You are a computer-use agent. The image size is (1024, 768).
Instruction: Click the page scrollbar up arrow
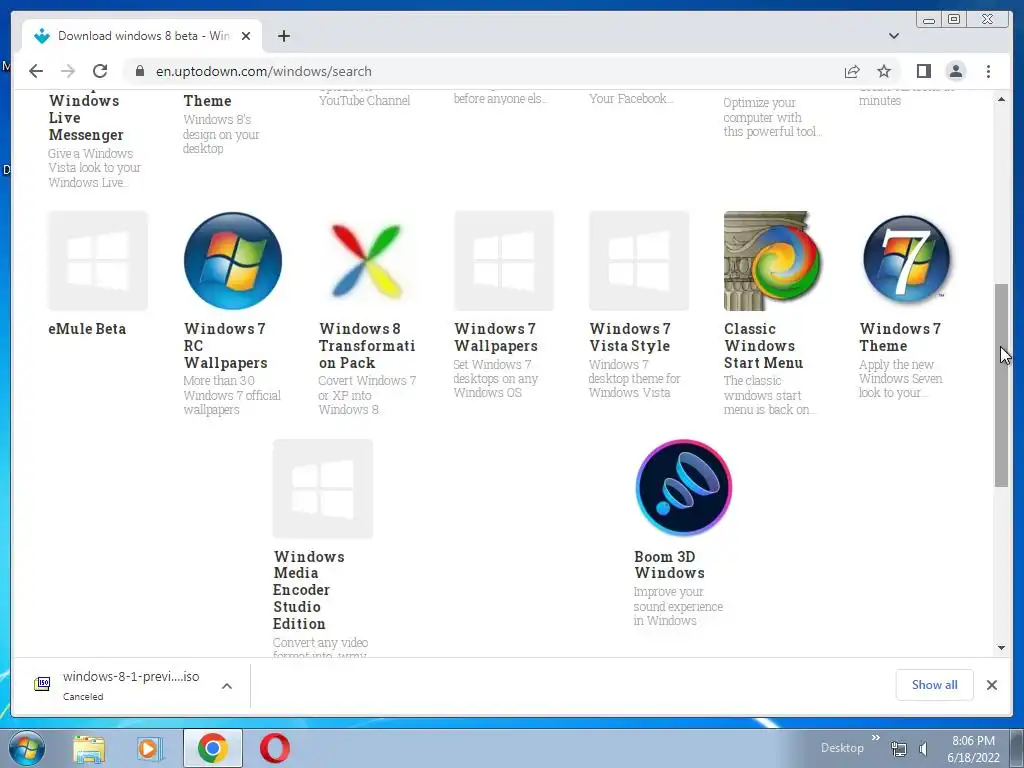[1001, 99]
